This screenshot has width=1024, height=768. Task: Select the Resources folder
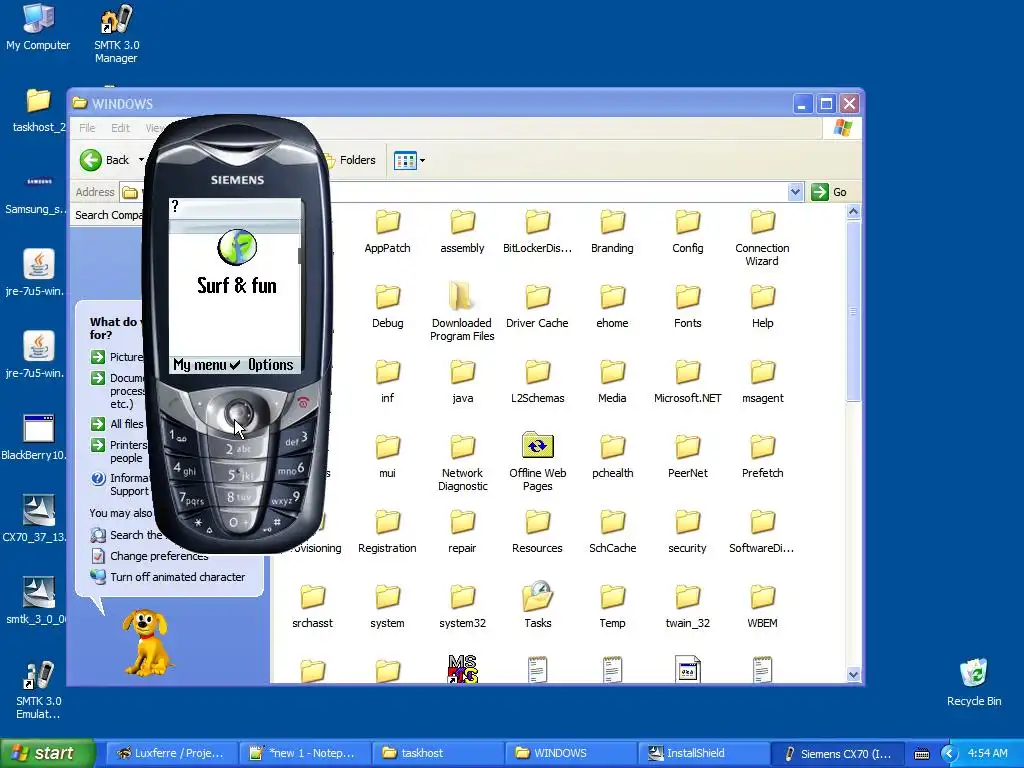pyautogui.click(x=537, y=532)
